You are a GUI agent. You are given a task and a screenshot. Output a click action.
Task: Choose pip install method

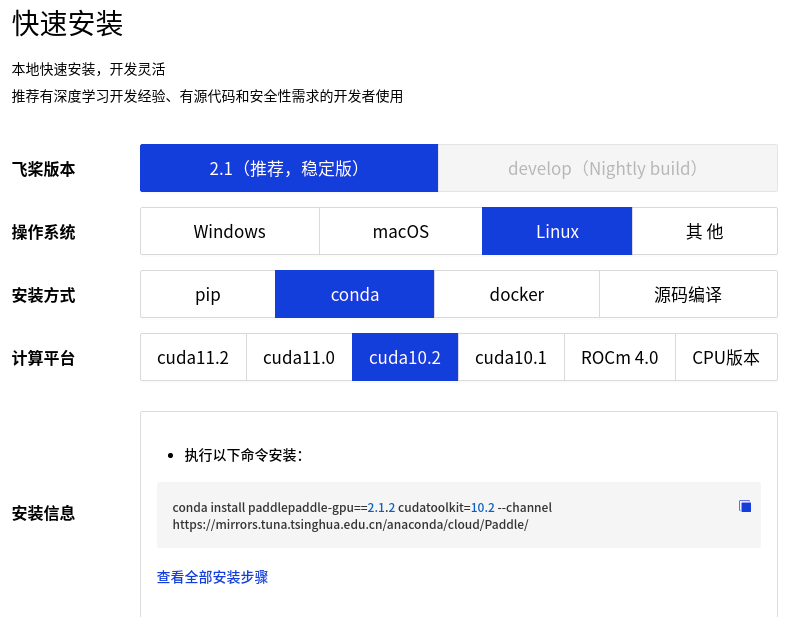tap(208, 294)
